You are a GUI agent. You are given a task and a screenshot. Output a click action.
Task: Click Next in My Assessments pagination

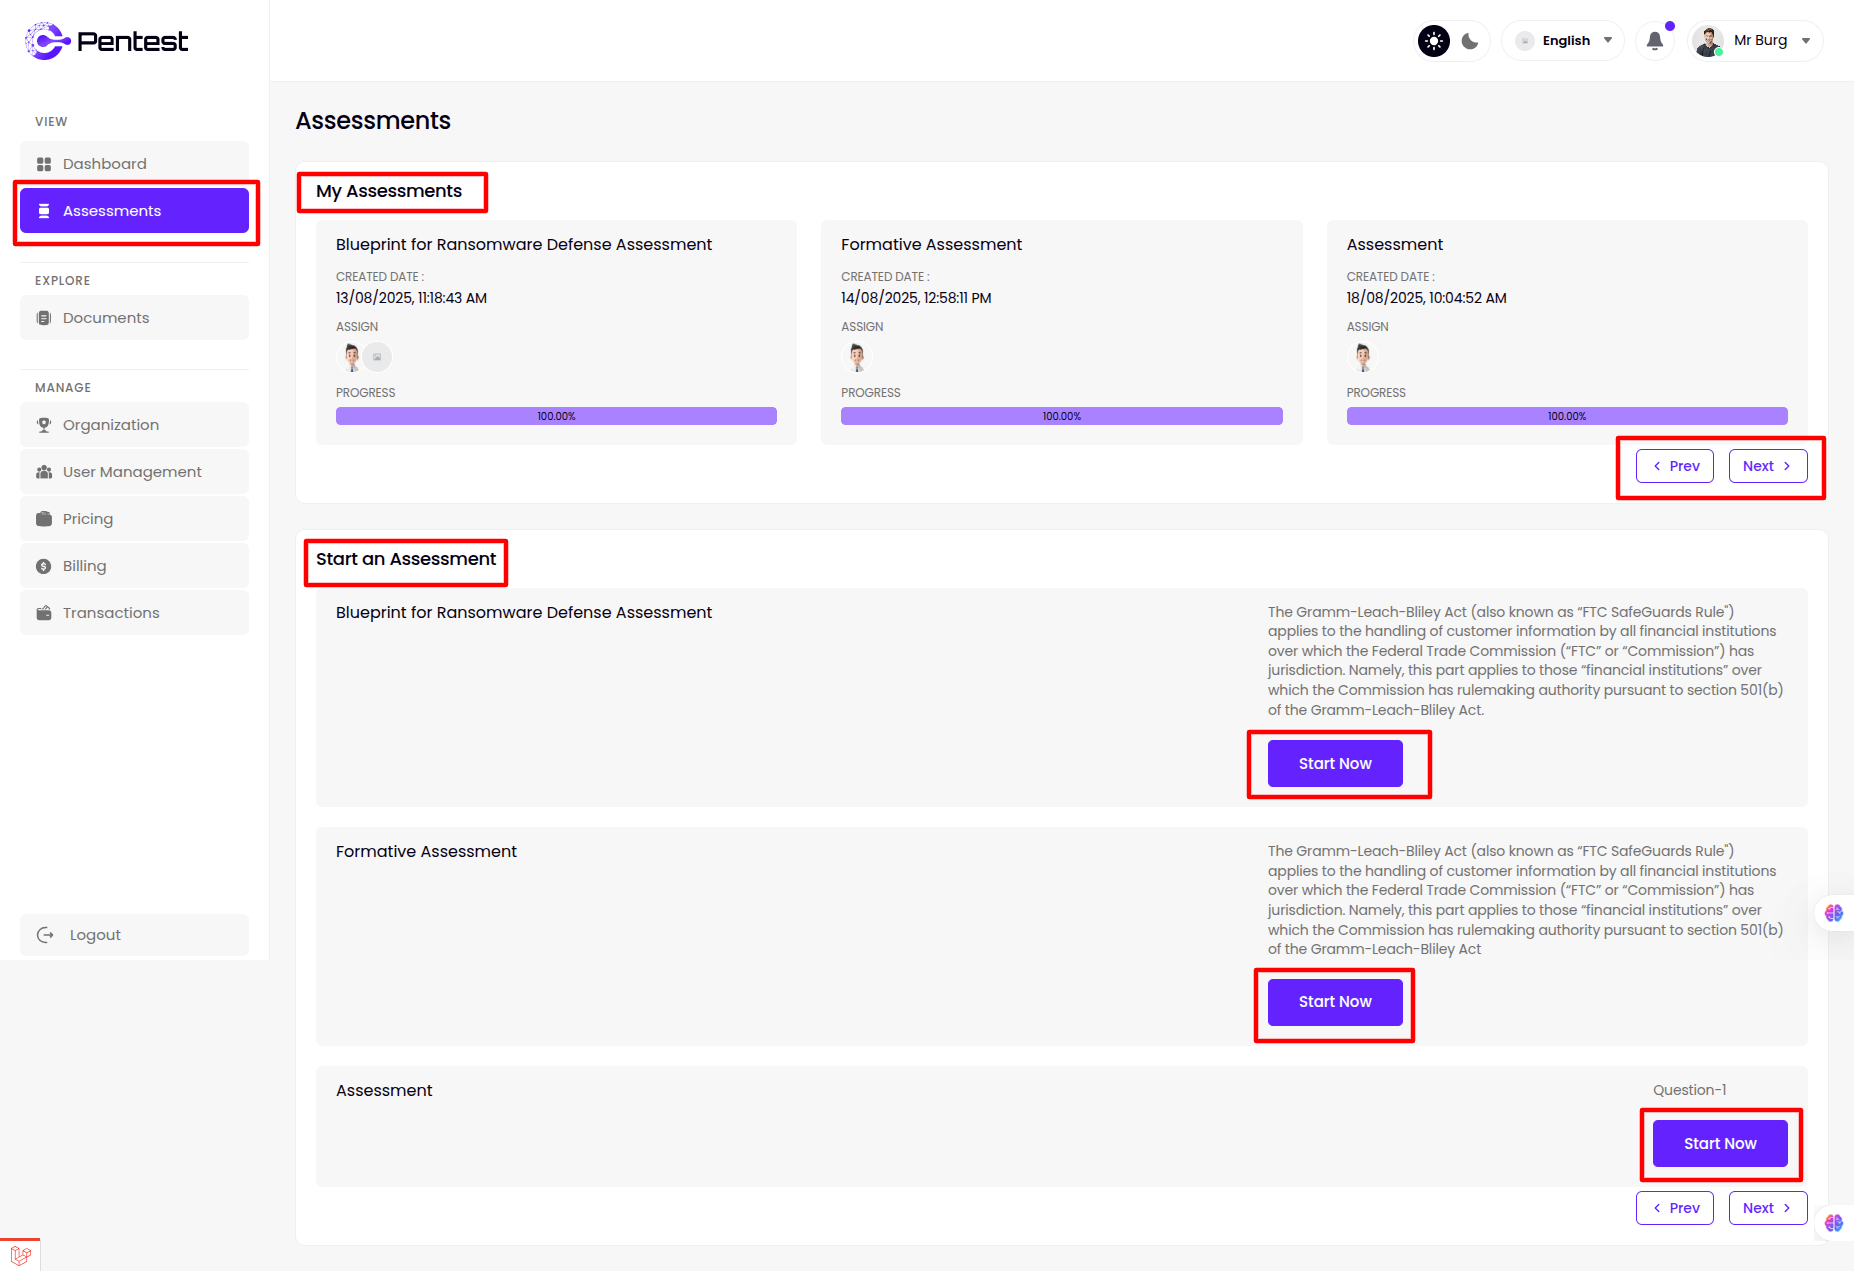[x=1767, y=466]
